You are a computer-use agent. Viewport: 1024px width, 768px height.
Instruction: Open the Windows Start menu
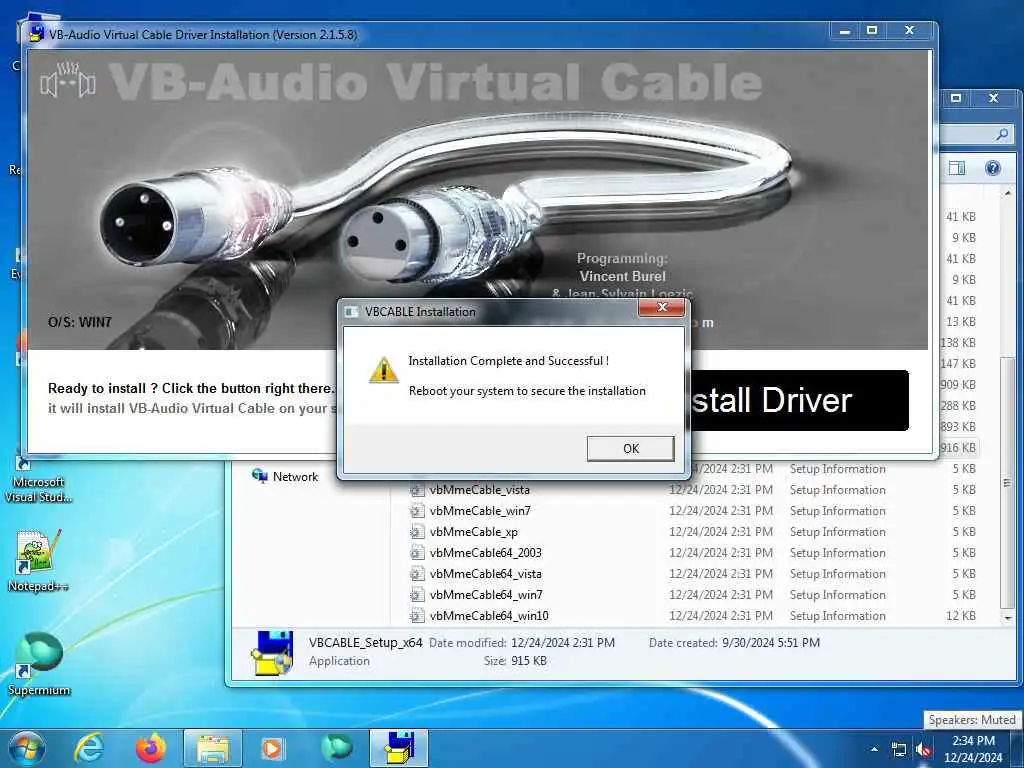(27, 748)
